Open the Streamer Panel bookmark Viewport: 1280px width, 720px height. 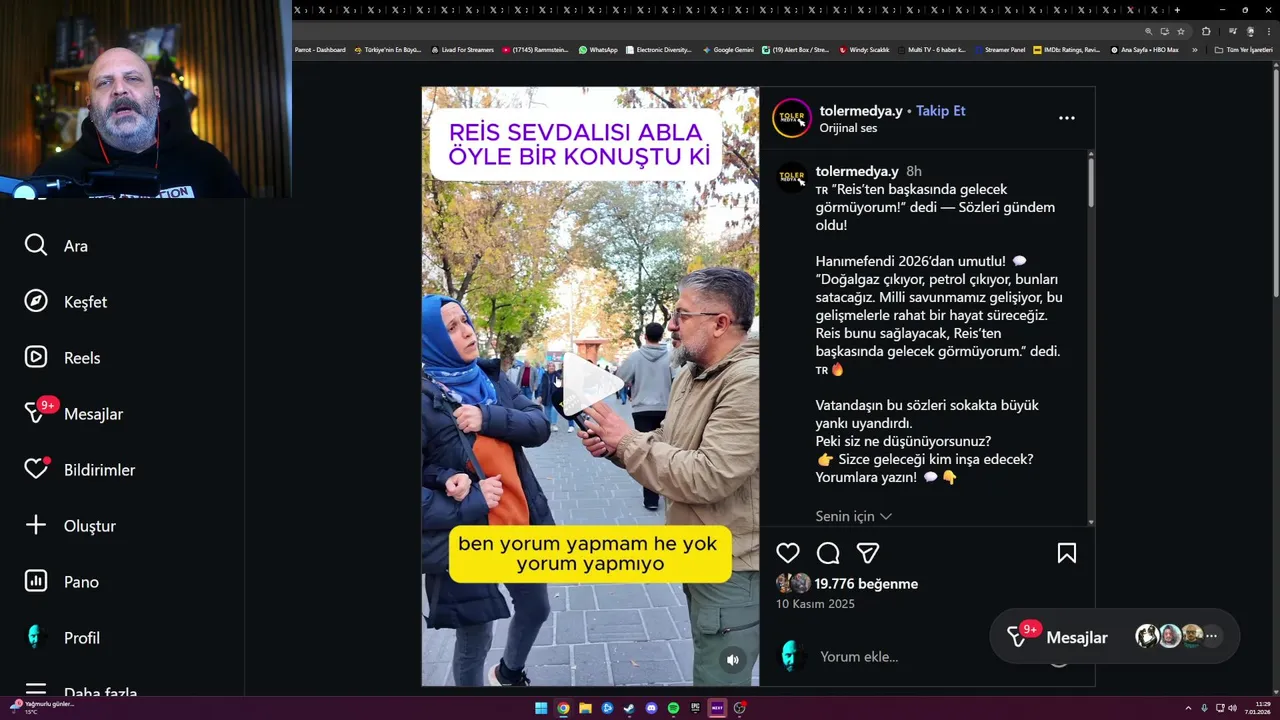pyautogui.click(x=999, y=50)
